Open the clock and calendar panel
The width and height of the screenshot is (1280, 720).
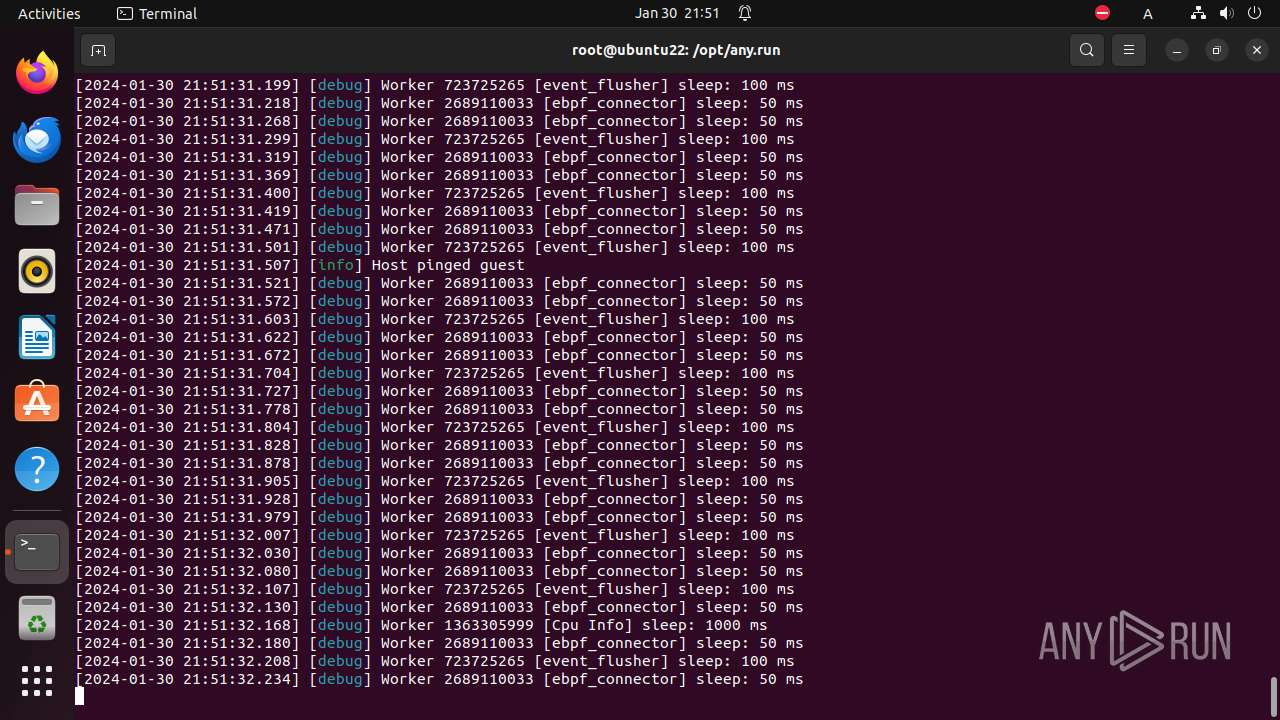(677, 13)
